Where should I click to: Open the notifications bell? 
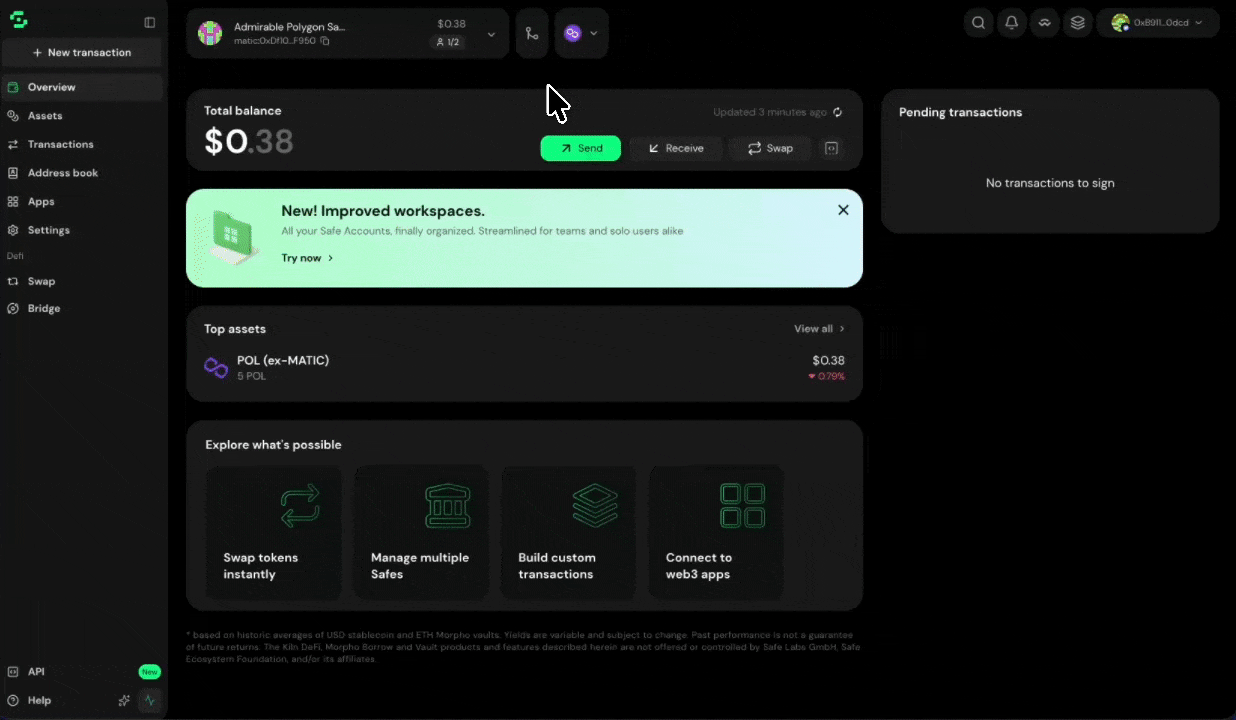(1012, 23)
